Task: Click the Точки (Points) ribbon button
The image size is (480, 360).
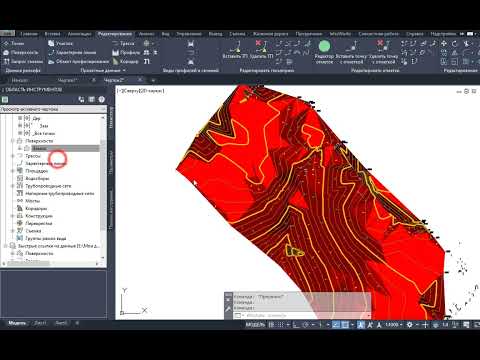Action: pyautogui.click(x=13, y=44)
